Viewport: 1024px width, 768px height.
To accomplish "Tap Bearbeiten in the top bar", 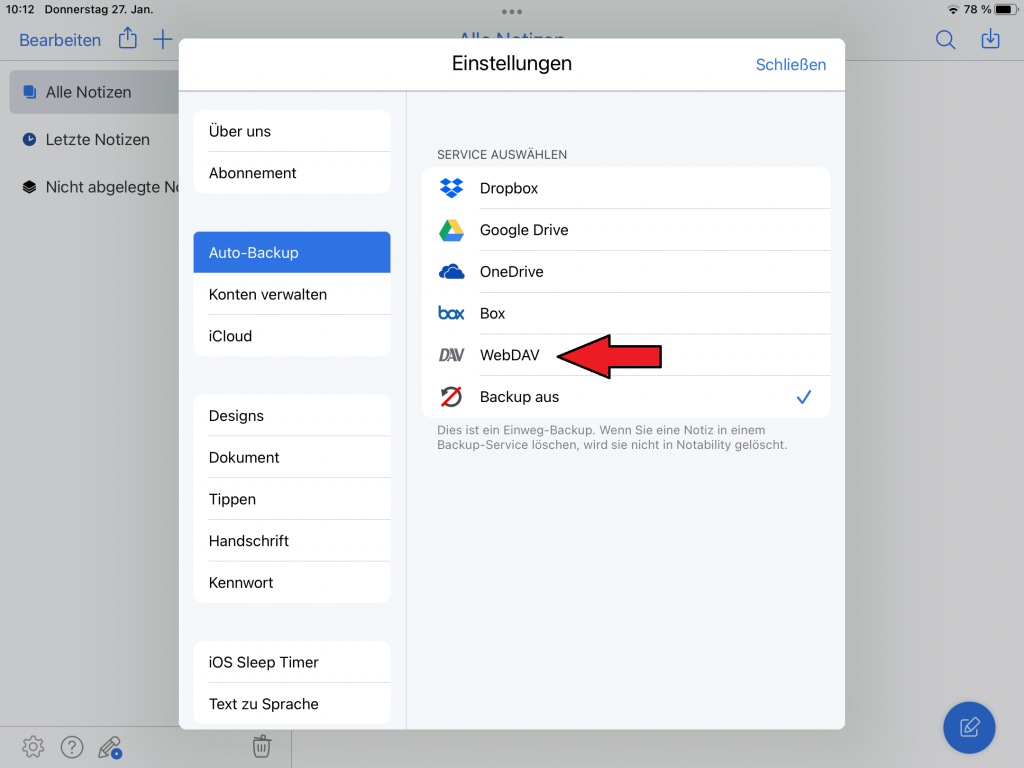I will point(60,41).
